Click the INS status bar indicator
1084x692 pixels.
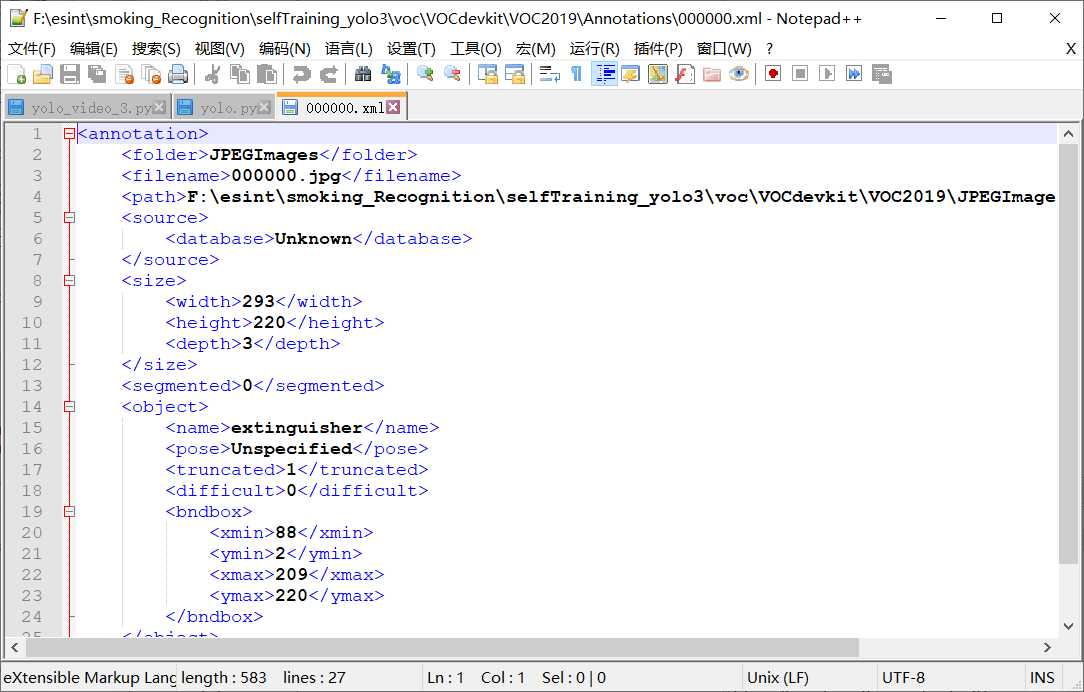[1042, 677]
